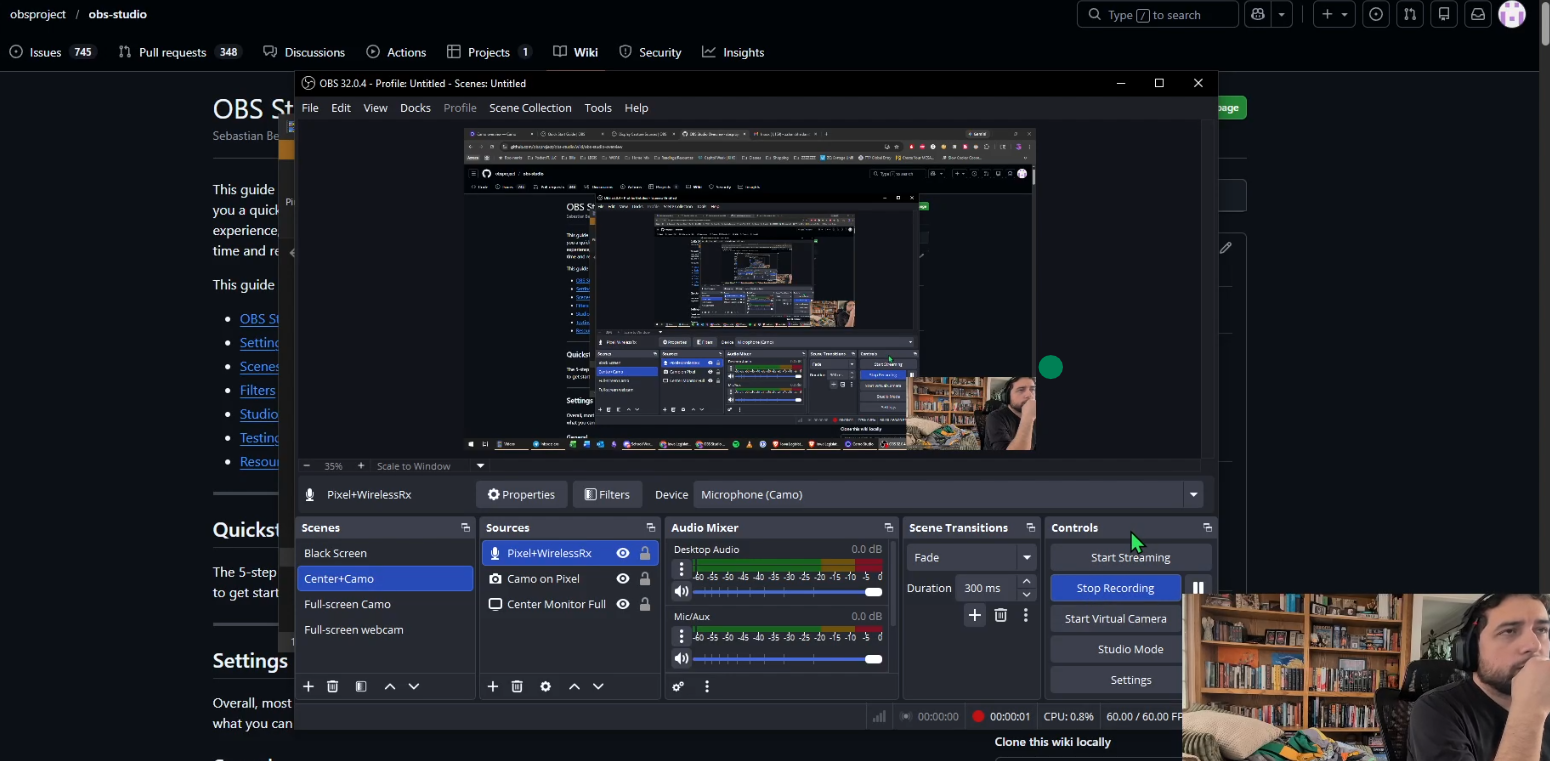
Task: Toggle lock on Center Monitor Full source
Action: click(645, 604)
